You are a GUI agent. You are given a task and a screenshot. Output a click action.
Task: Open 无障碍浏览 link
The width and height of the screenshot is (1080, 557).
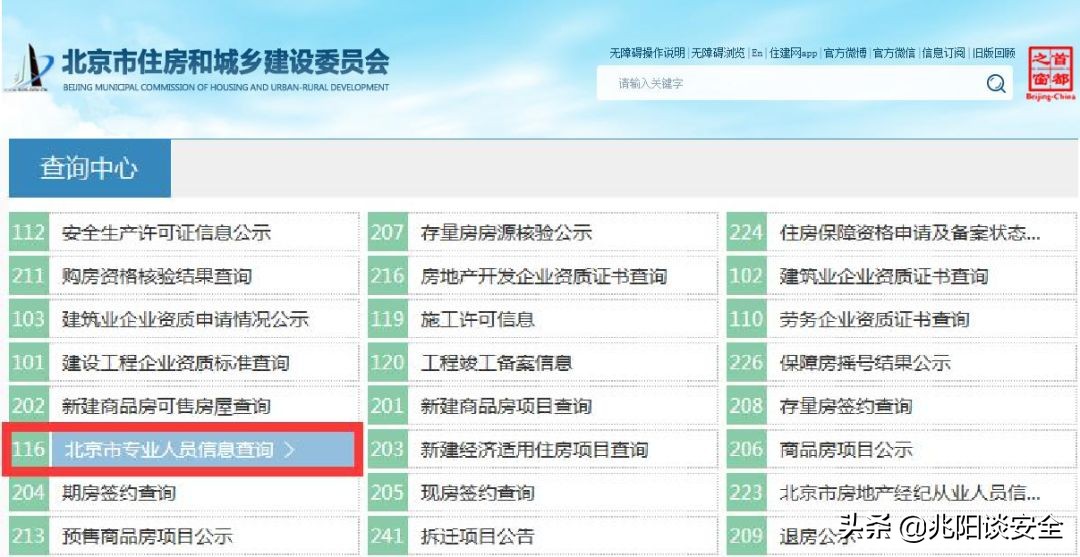(x=718, y=53)
